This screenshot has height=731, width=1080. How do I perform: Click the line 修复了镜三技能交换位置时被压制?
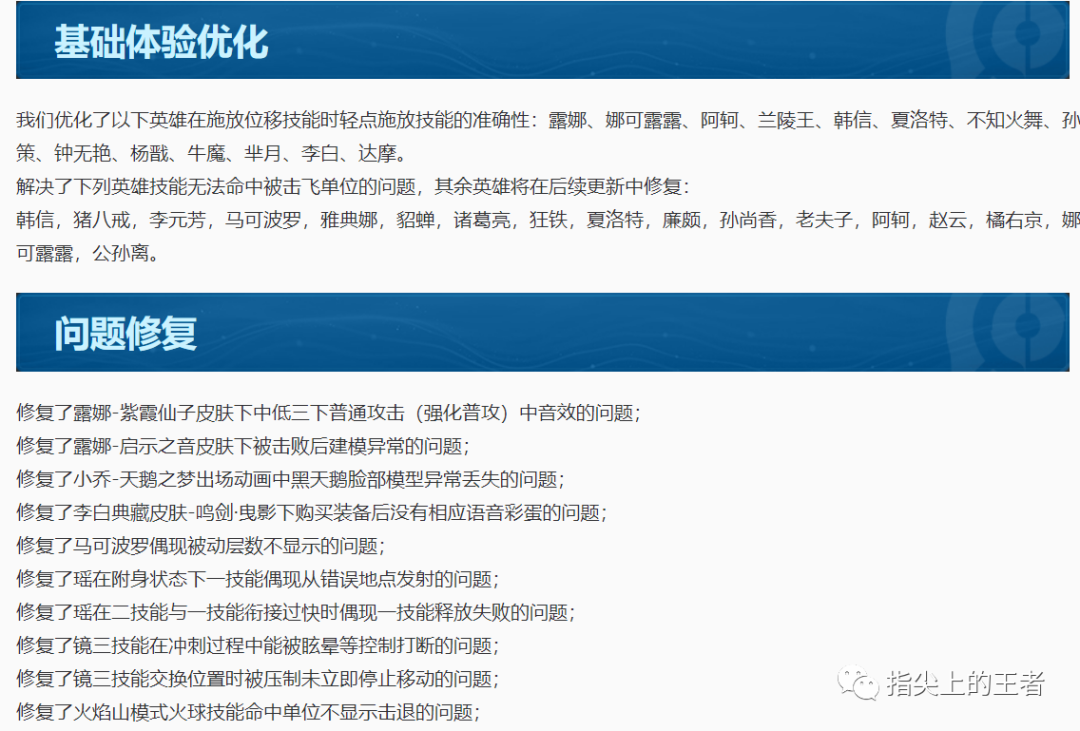click(x=258, y=679)
